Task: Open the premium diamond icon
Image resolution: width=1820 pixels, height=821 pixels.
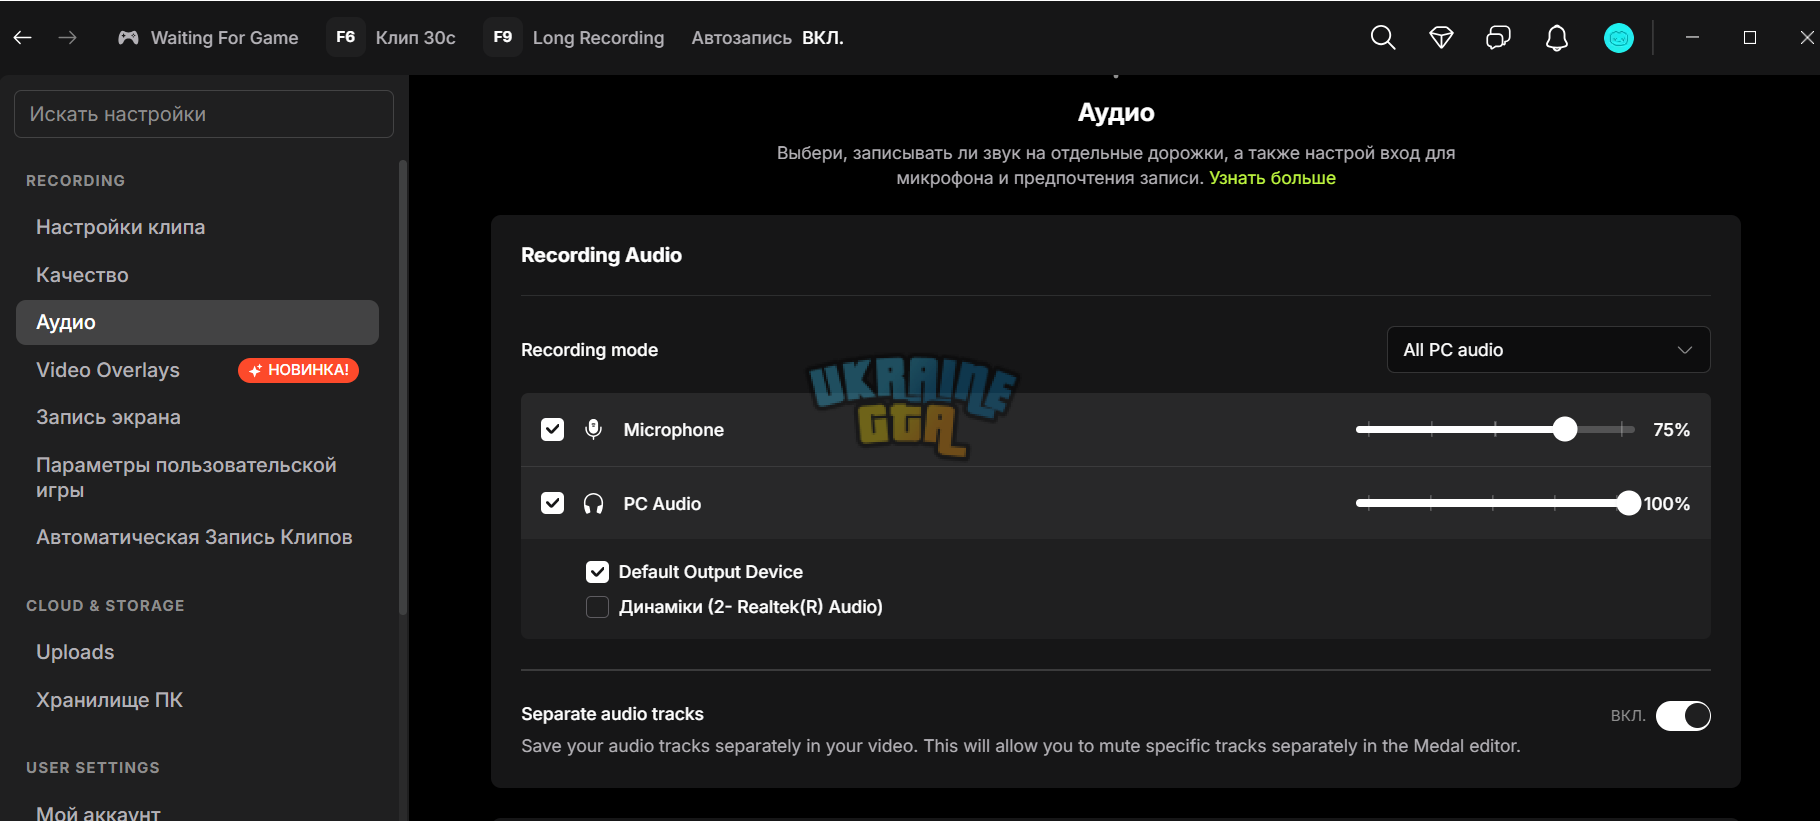Action: click(1441, 38)
